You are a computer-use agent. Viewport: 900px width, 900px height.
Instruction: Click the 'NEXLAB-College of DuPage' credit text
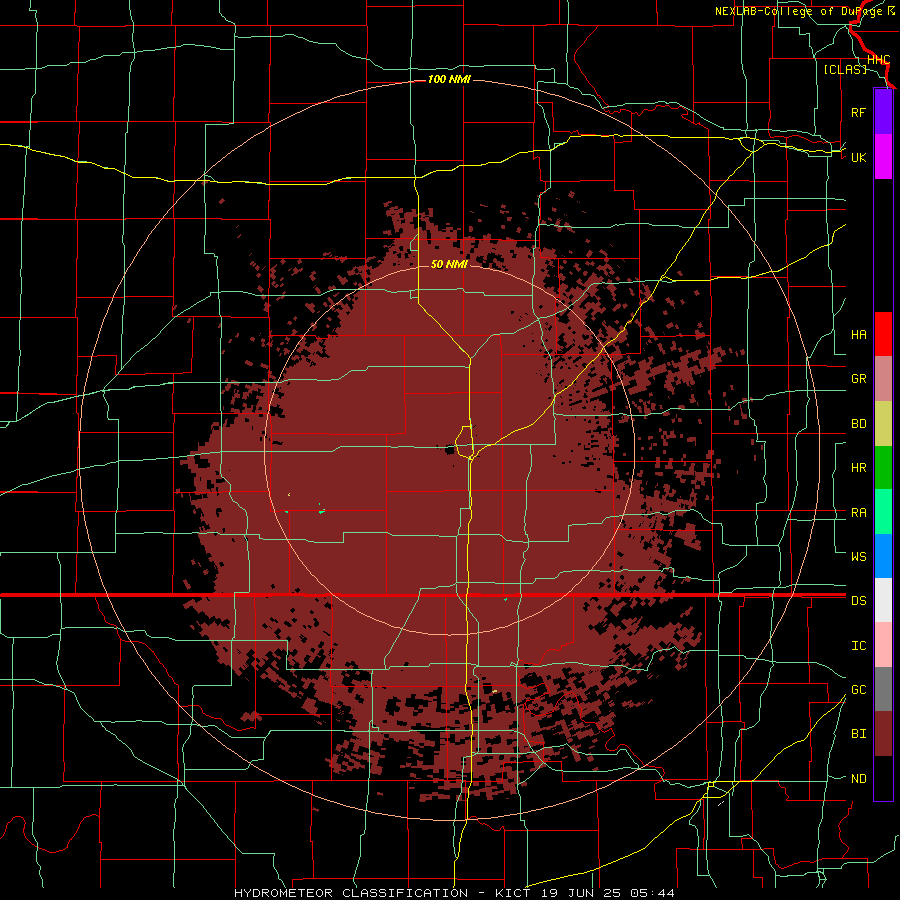(x=800, y=11)
